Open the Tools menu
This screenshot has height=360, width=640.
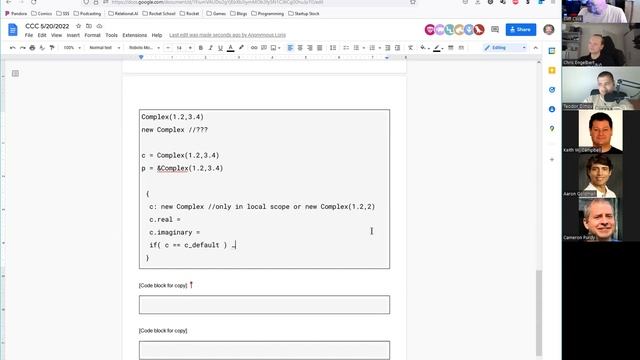pos(111,36)
